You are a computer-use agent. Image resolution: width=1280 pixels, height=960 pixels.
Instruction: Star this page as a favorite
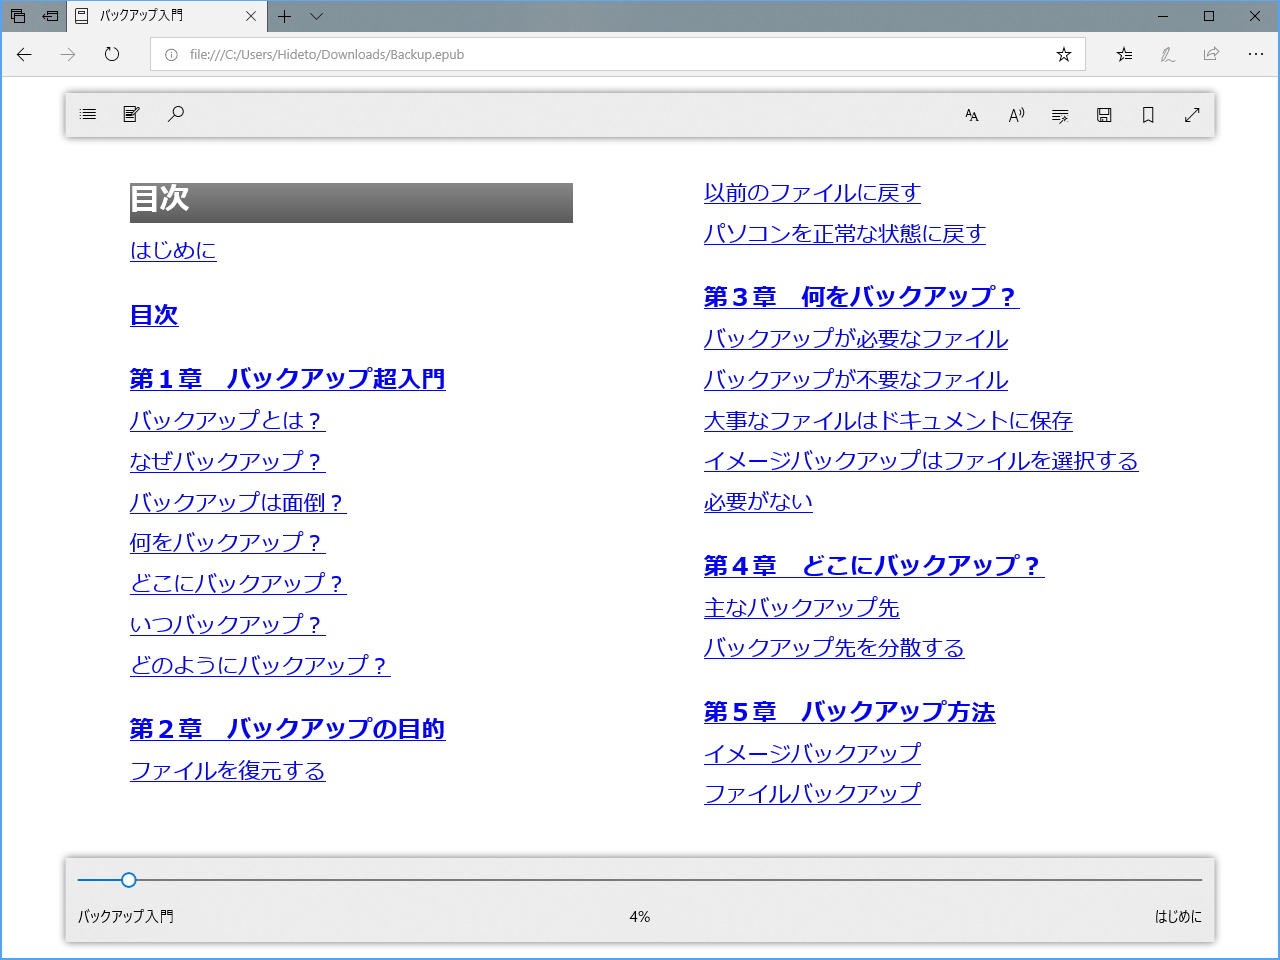(1063, 54)
